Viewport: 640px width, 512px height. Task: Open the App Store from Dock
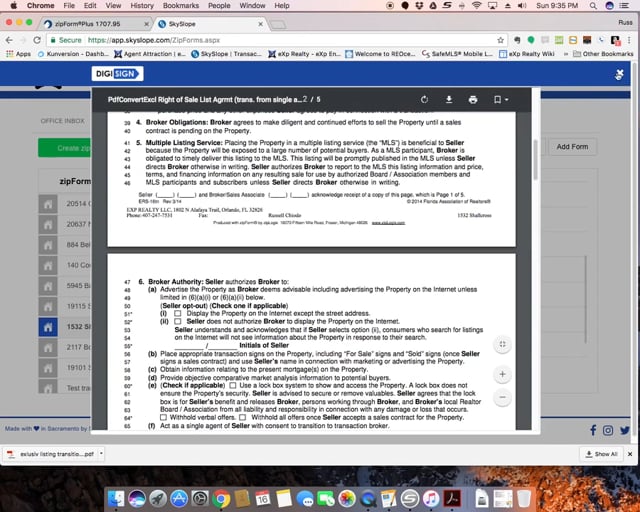coord(179,499)
